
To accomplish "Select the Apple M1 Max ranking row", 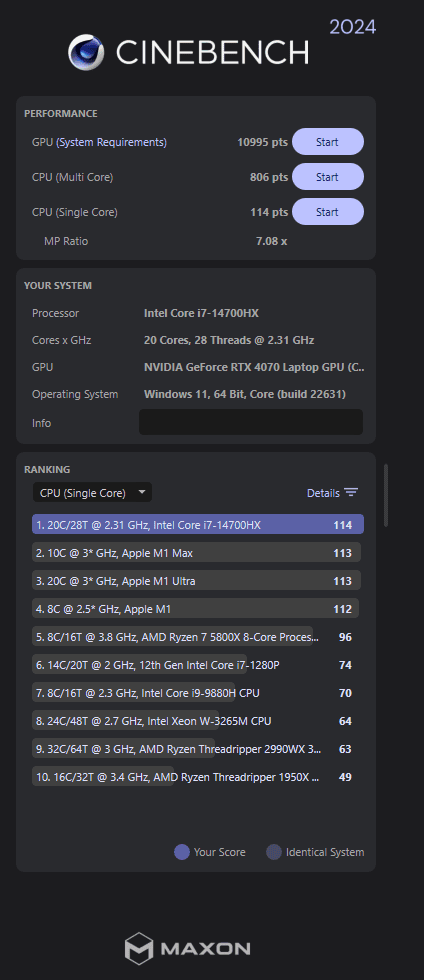I will (x=198, y=553).
